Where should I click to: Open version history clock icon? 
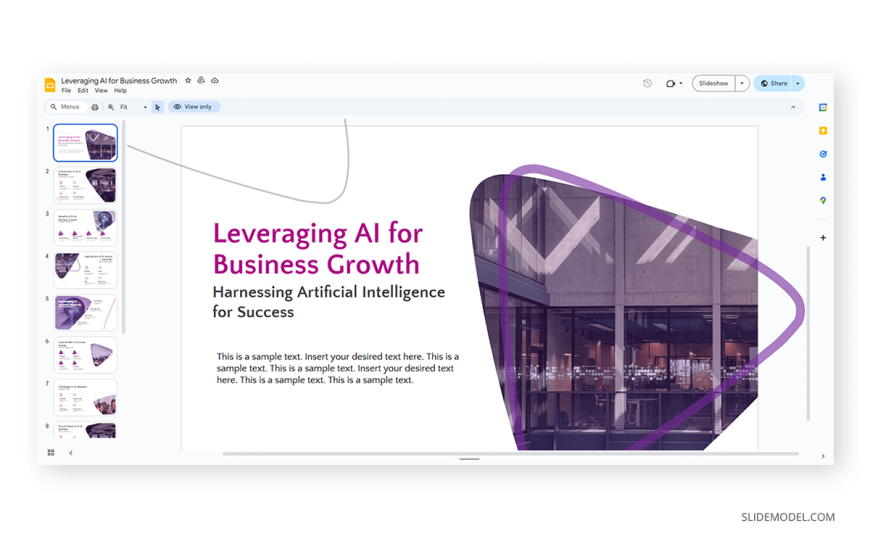coord(647,84)
